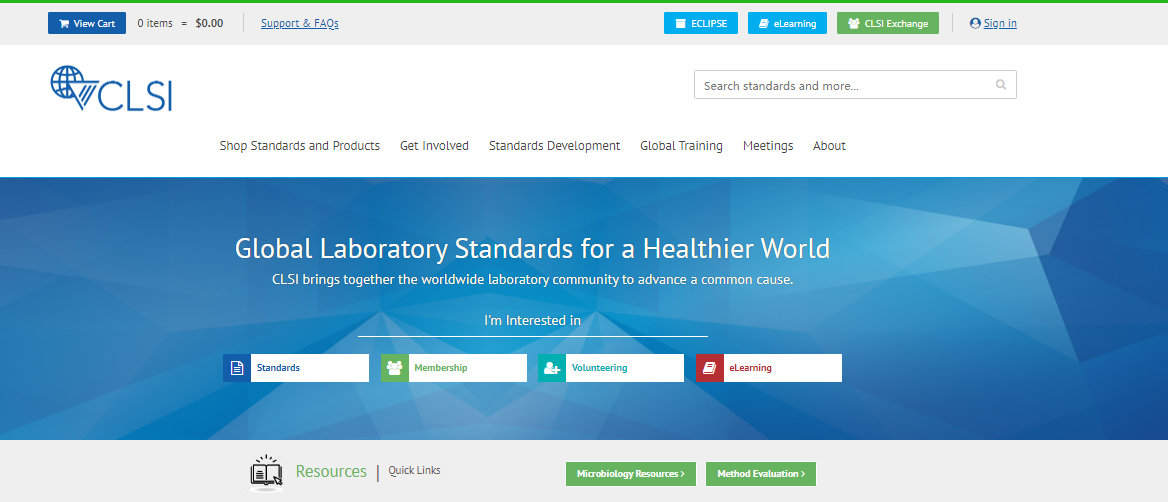
Task: Click the Resources book icon
Action: point(266,473)
